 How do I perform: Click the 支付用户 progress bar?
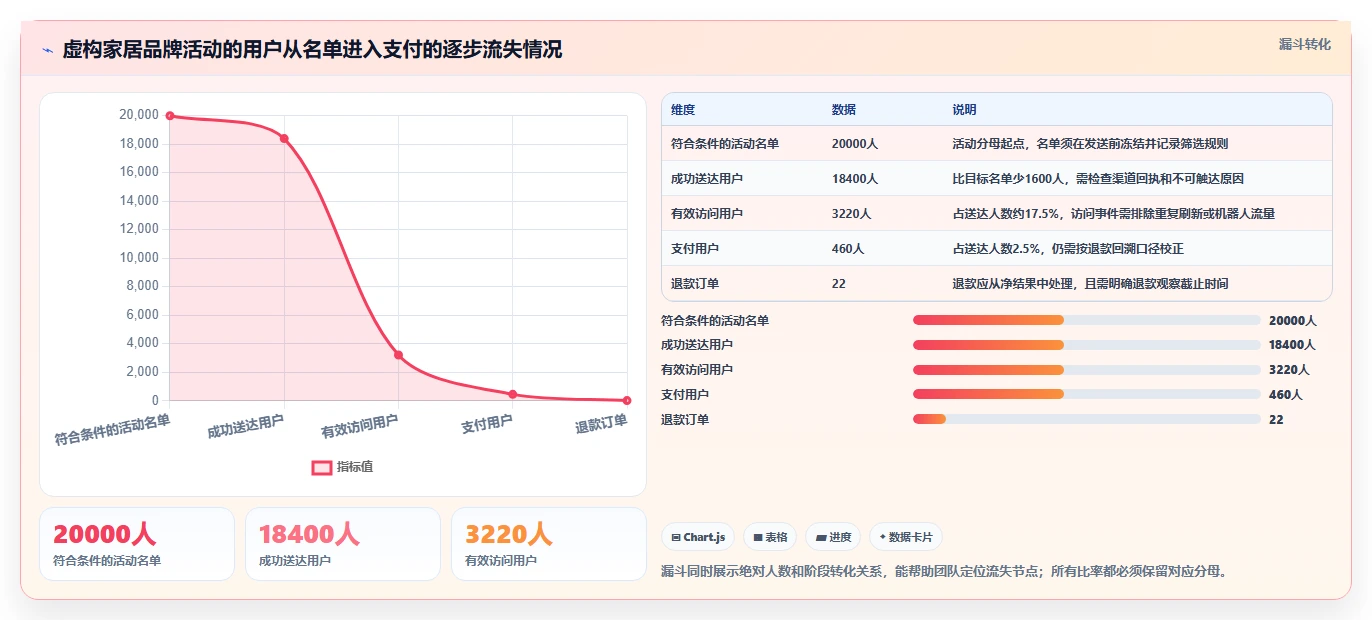point(1086,394)
